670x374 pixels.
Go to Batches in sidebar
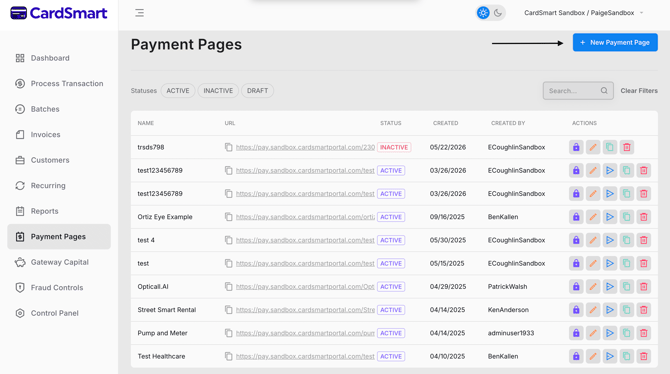coord(59,109)
